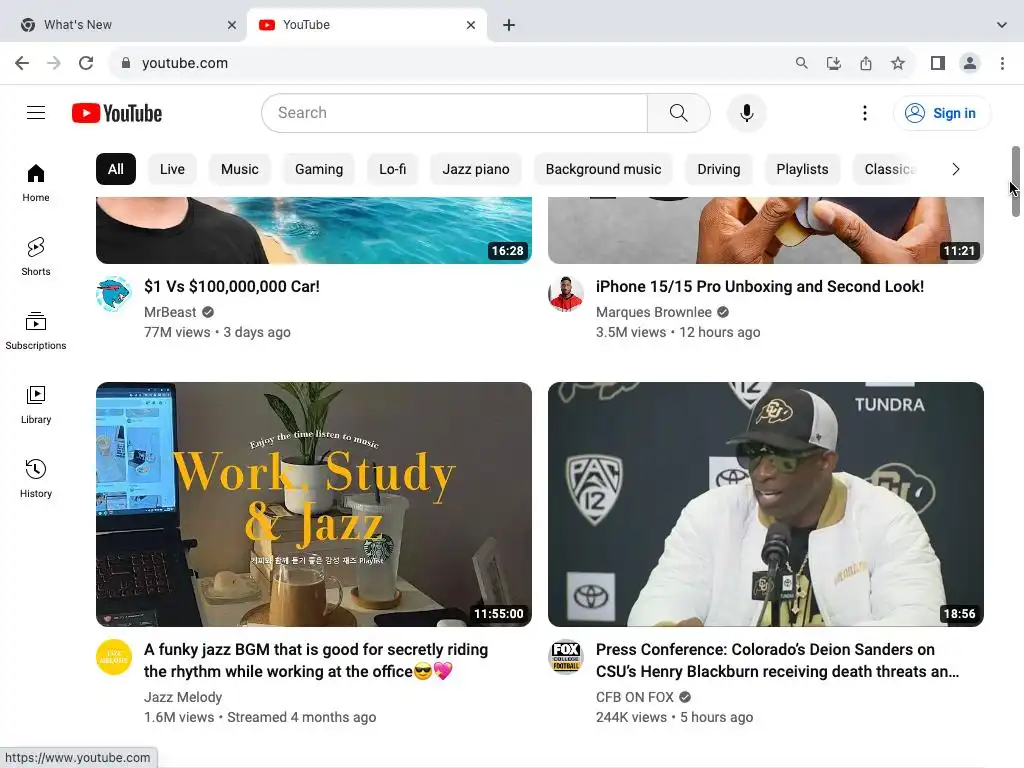The height and width of the screenshot is (768, 1024).
Task: Open the MrBeast car video thumbnail
Action: [313, 231]
